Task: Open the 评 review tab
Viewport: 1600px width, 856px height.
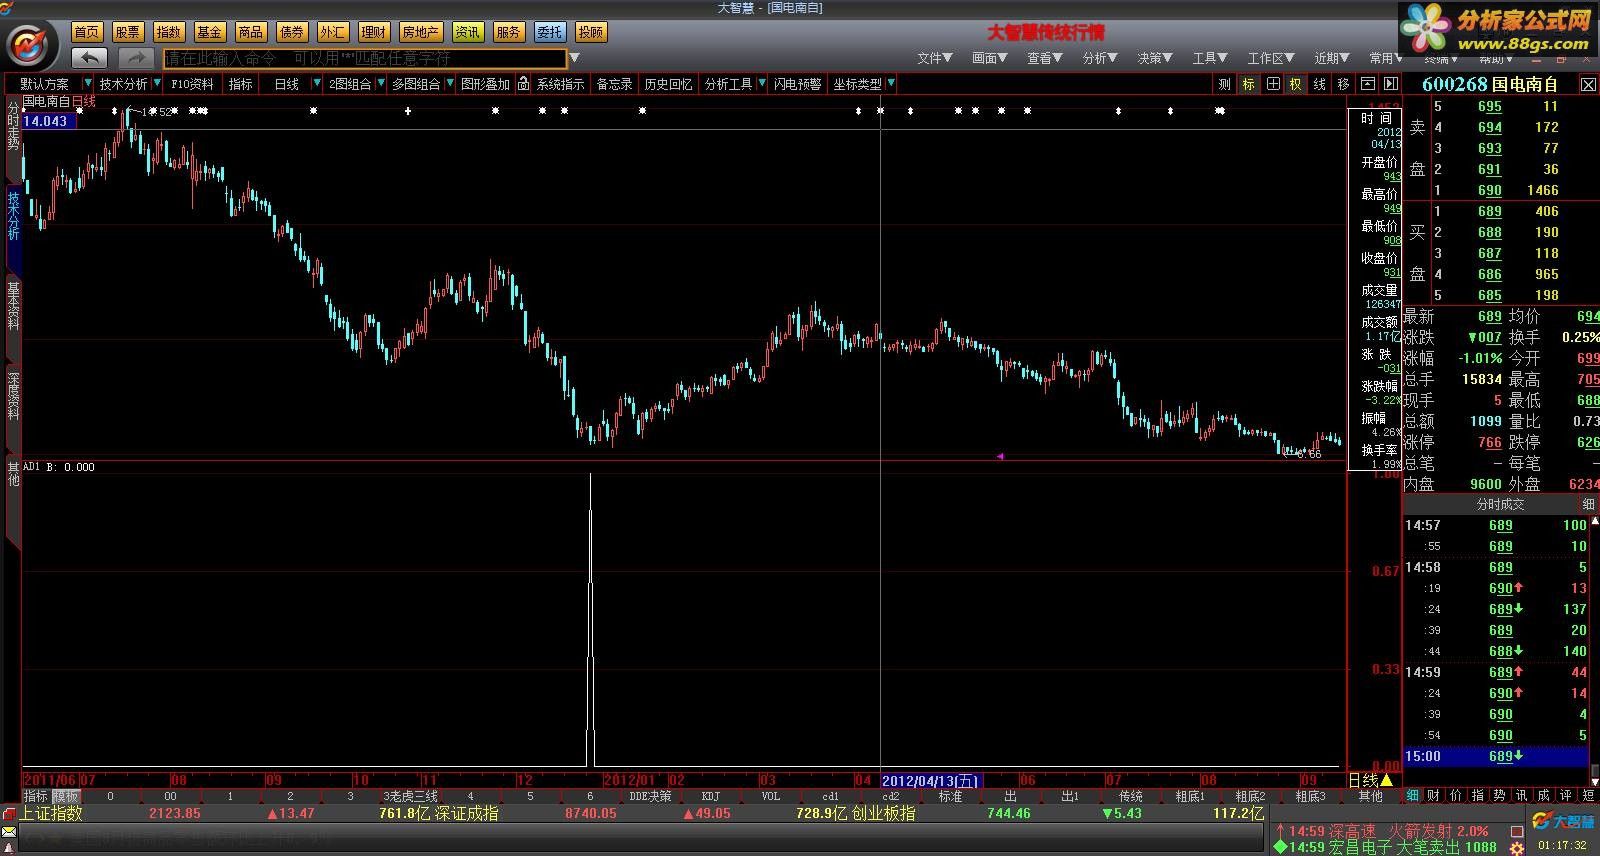Action: click(x=1566, y=796)
